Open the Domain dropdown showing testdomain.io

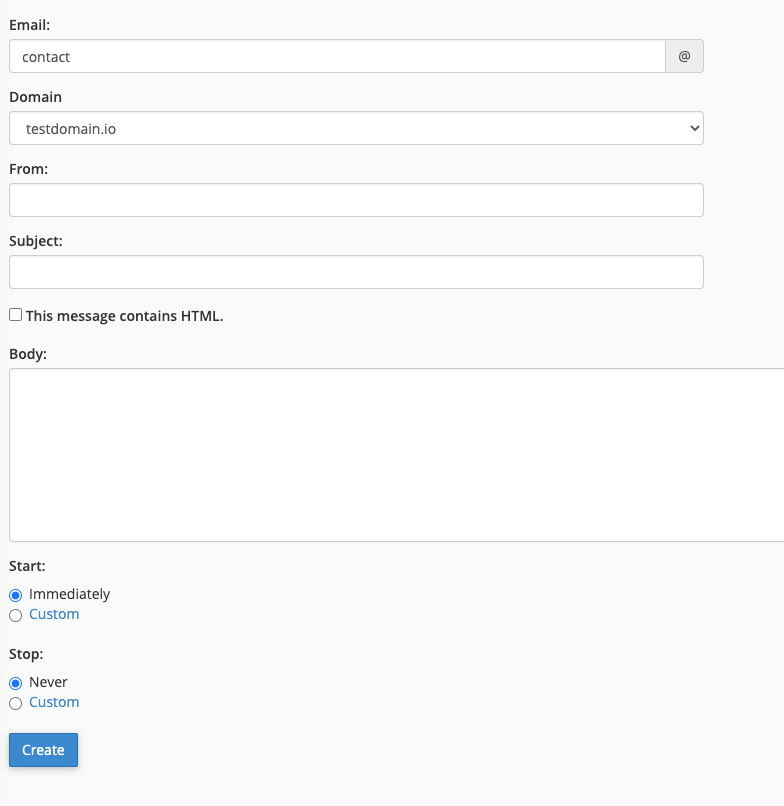coord(356,129)
